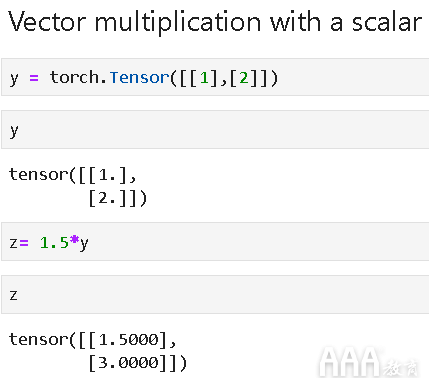Select the code cell containing only y

pos(215,130)
